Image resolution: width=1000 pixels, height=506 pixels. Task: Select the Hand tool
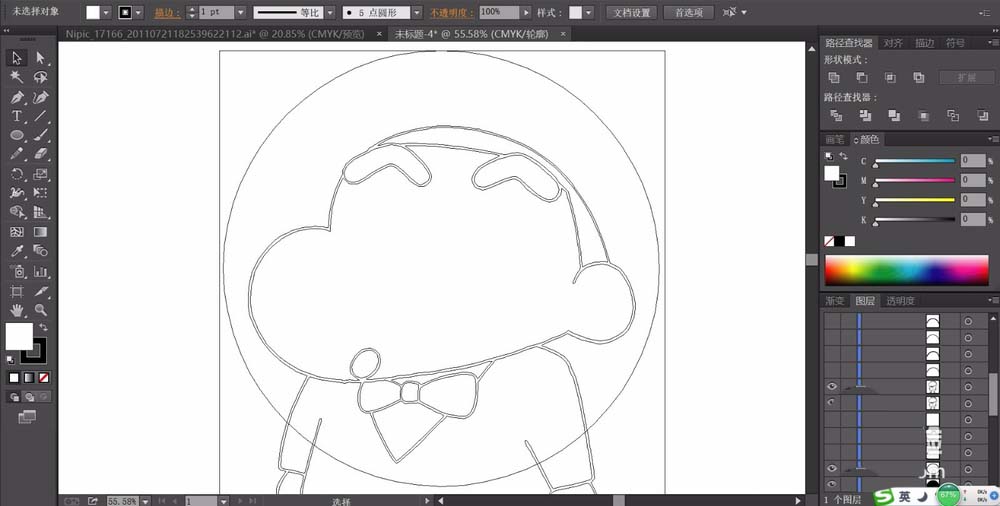coord(17,311)
